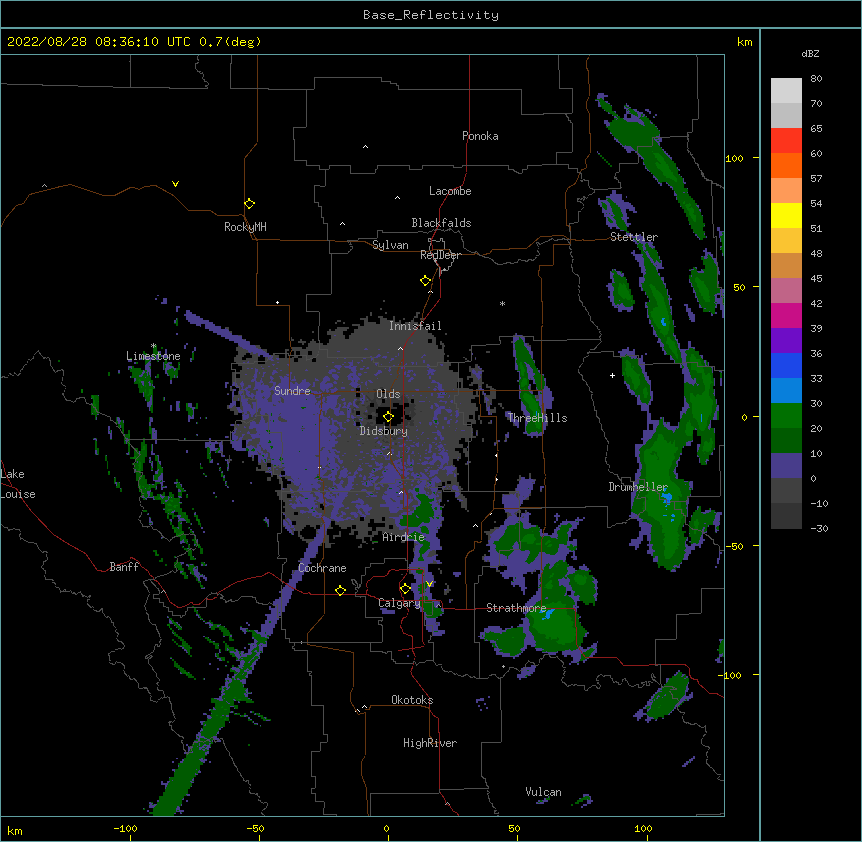
Task: Click the RedDeer city label
Action: click(x=440, y=255)
